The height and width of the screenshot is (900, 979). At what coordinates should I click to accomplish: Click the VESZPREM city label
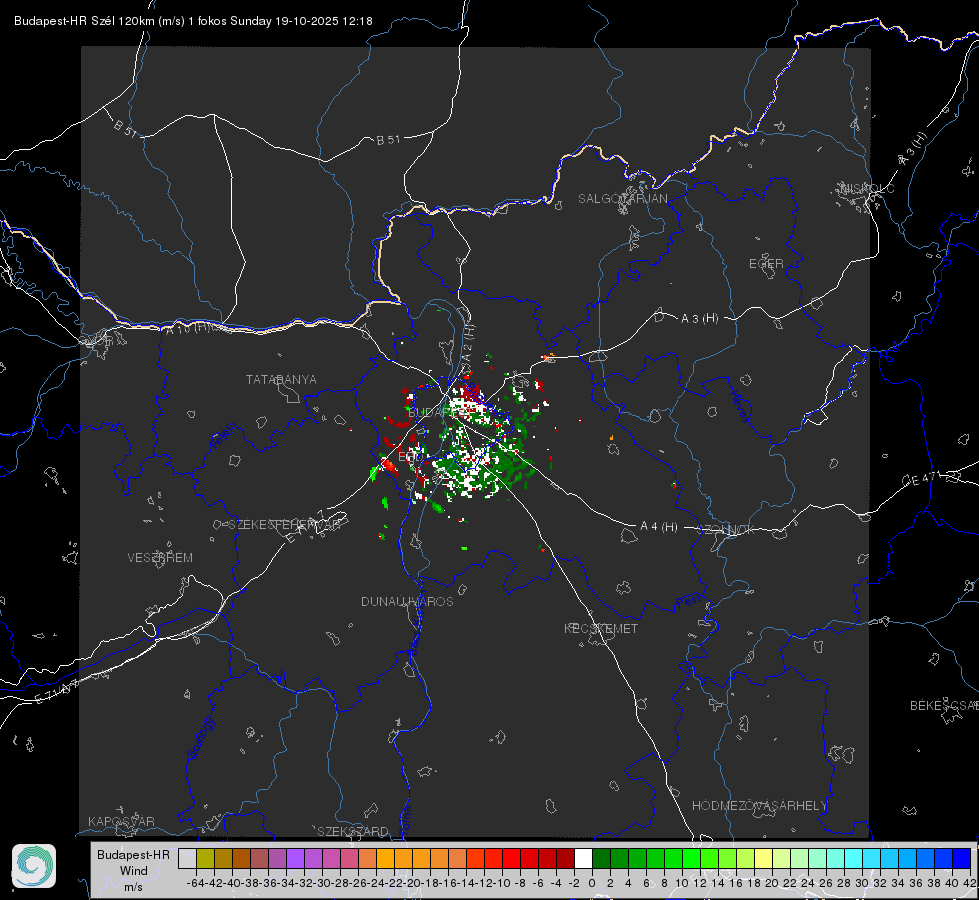coord(160,557)
